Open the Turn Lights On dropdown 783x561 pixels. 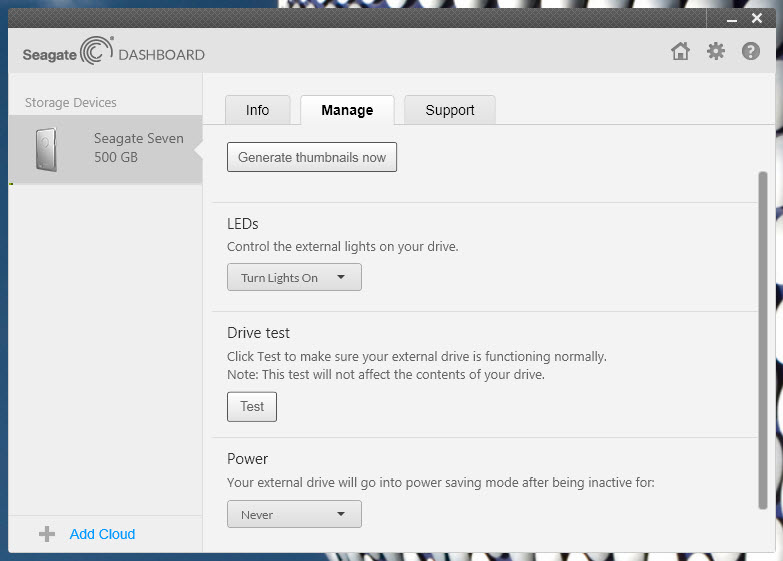coord(294,277)
